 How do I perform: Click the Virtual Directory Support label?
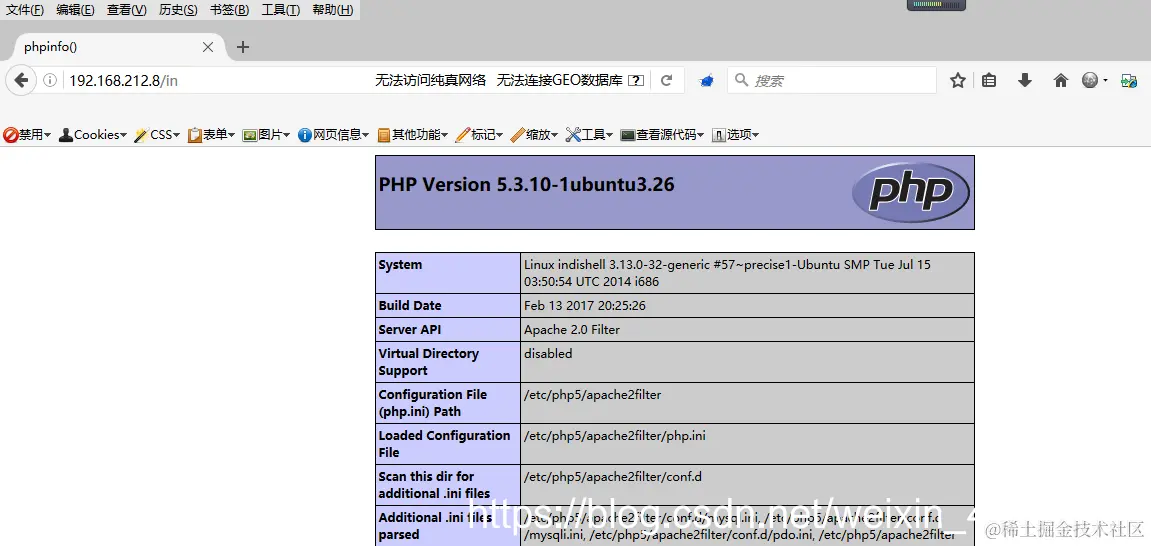click(429, 363)
